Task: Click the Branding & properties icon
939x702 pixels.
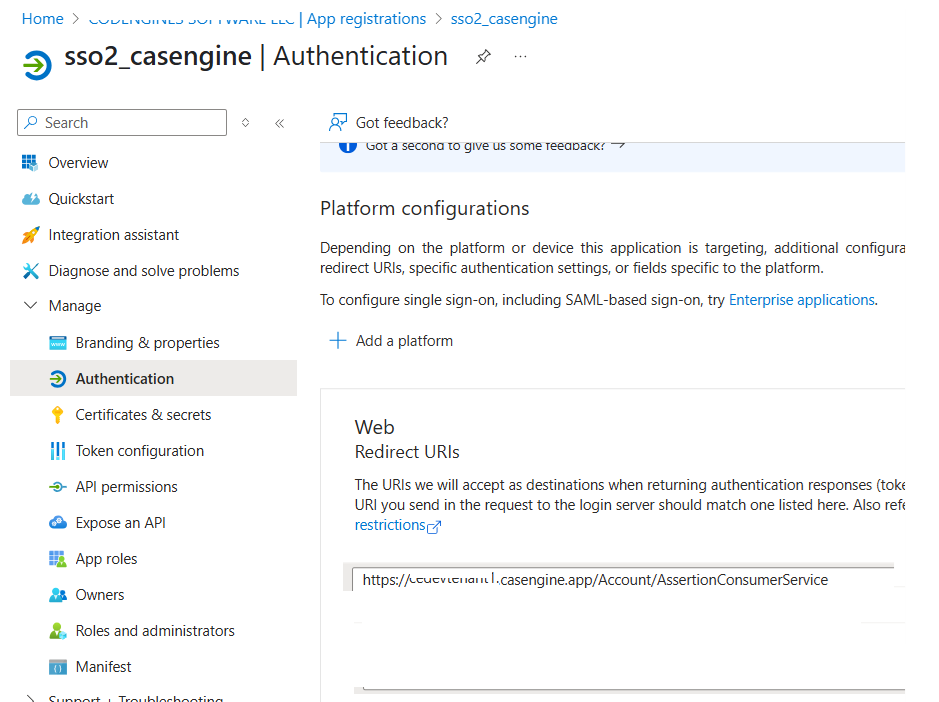Action: coord(57,343)
